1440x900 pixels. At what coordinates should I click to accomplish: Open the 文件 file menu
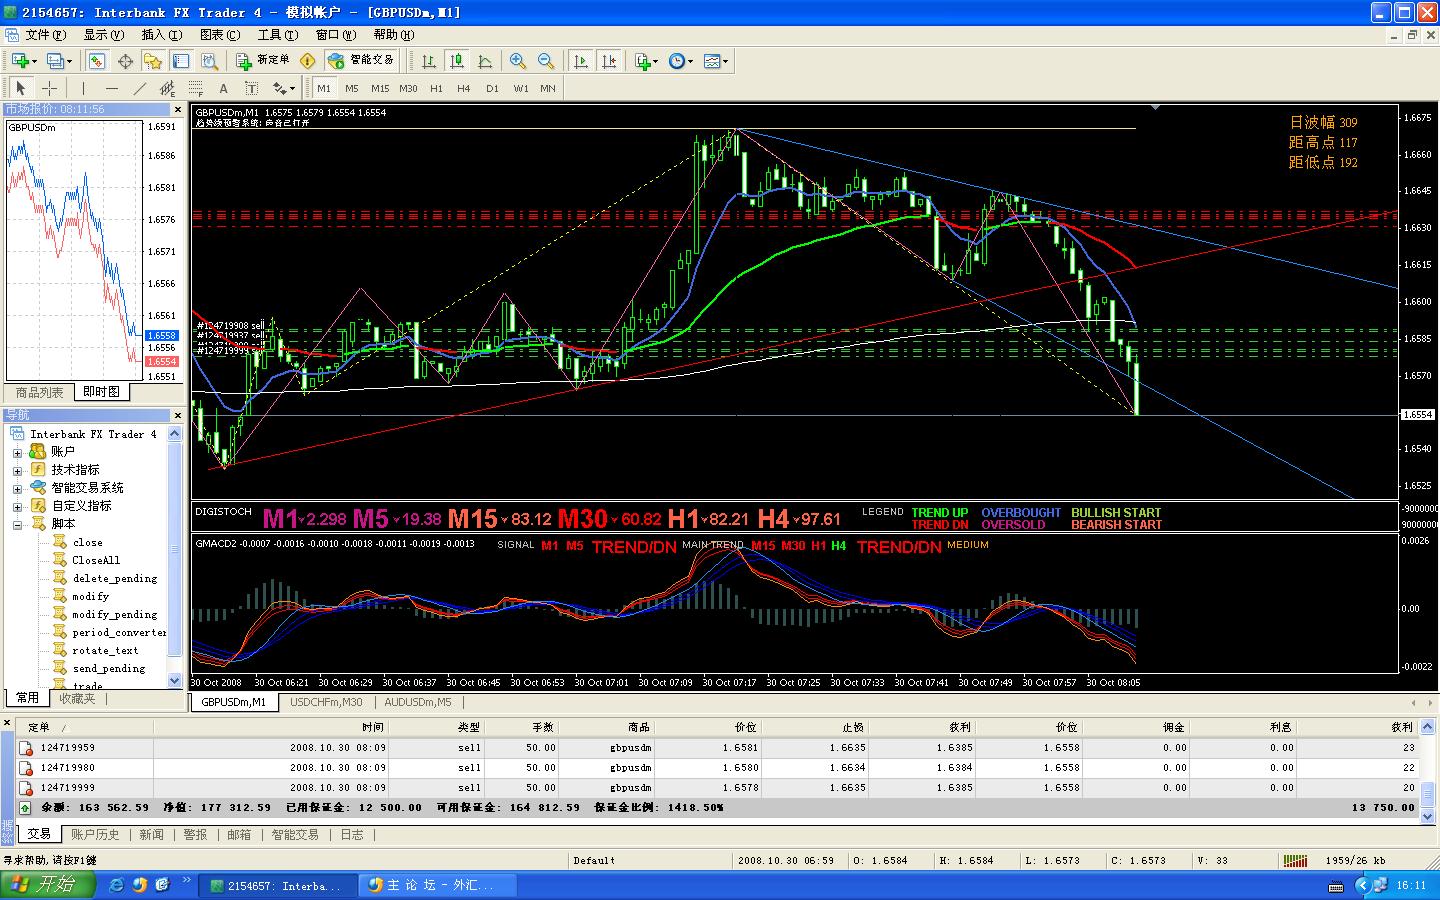[44, 35]
